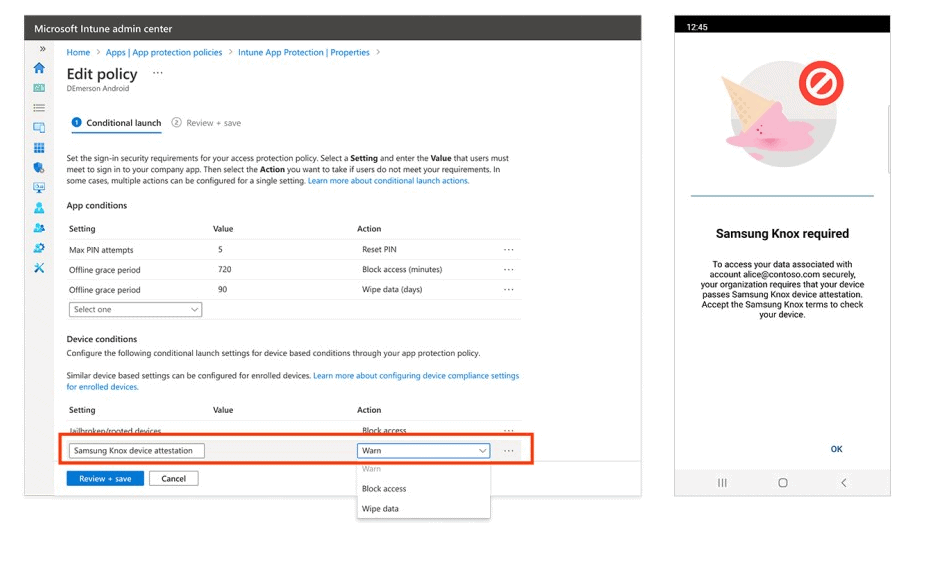
Task: Click the Samsung Knox device attestation field
Action: click(x=136, y=450)
